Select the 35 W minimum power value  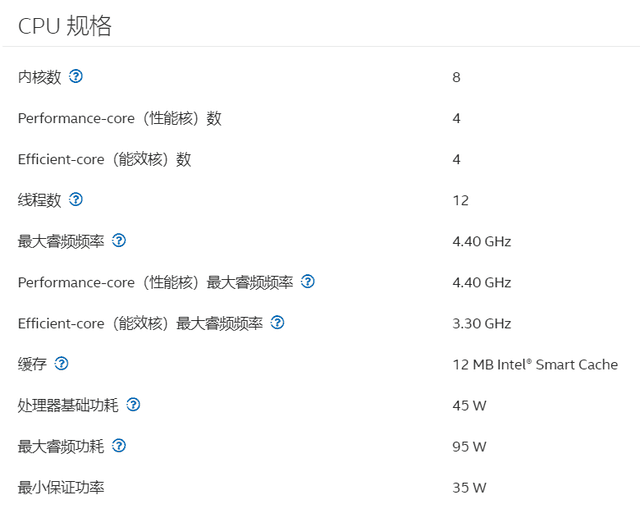[x=469, y=487]
